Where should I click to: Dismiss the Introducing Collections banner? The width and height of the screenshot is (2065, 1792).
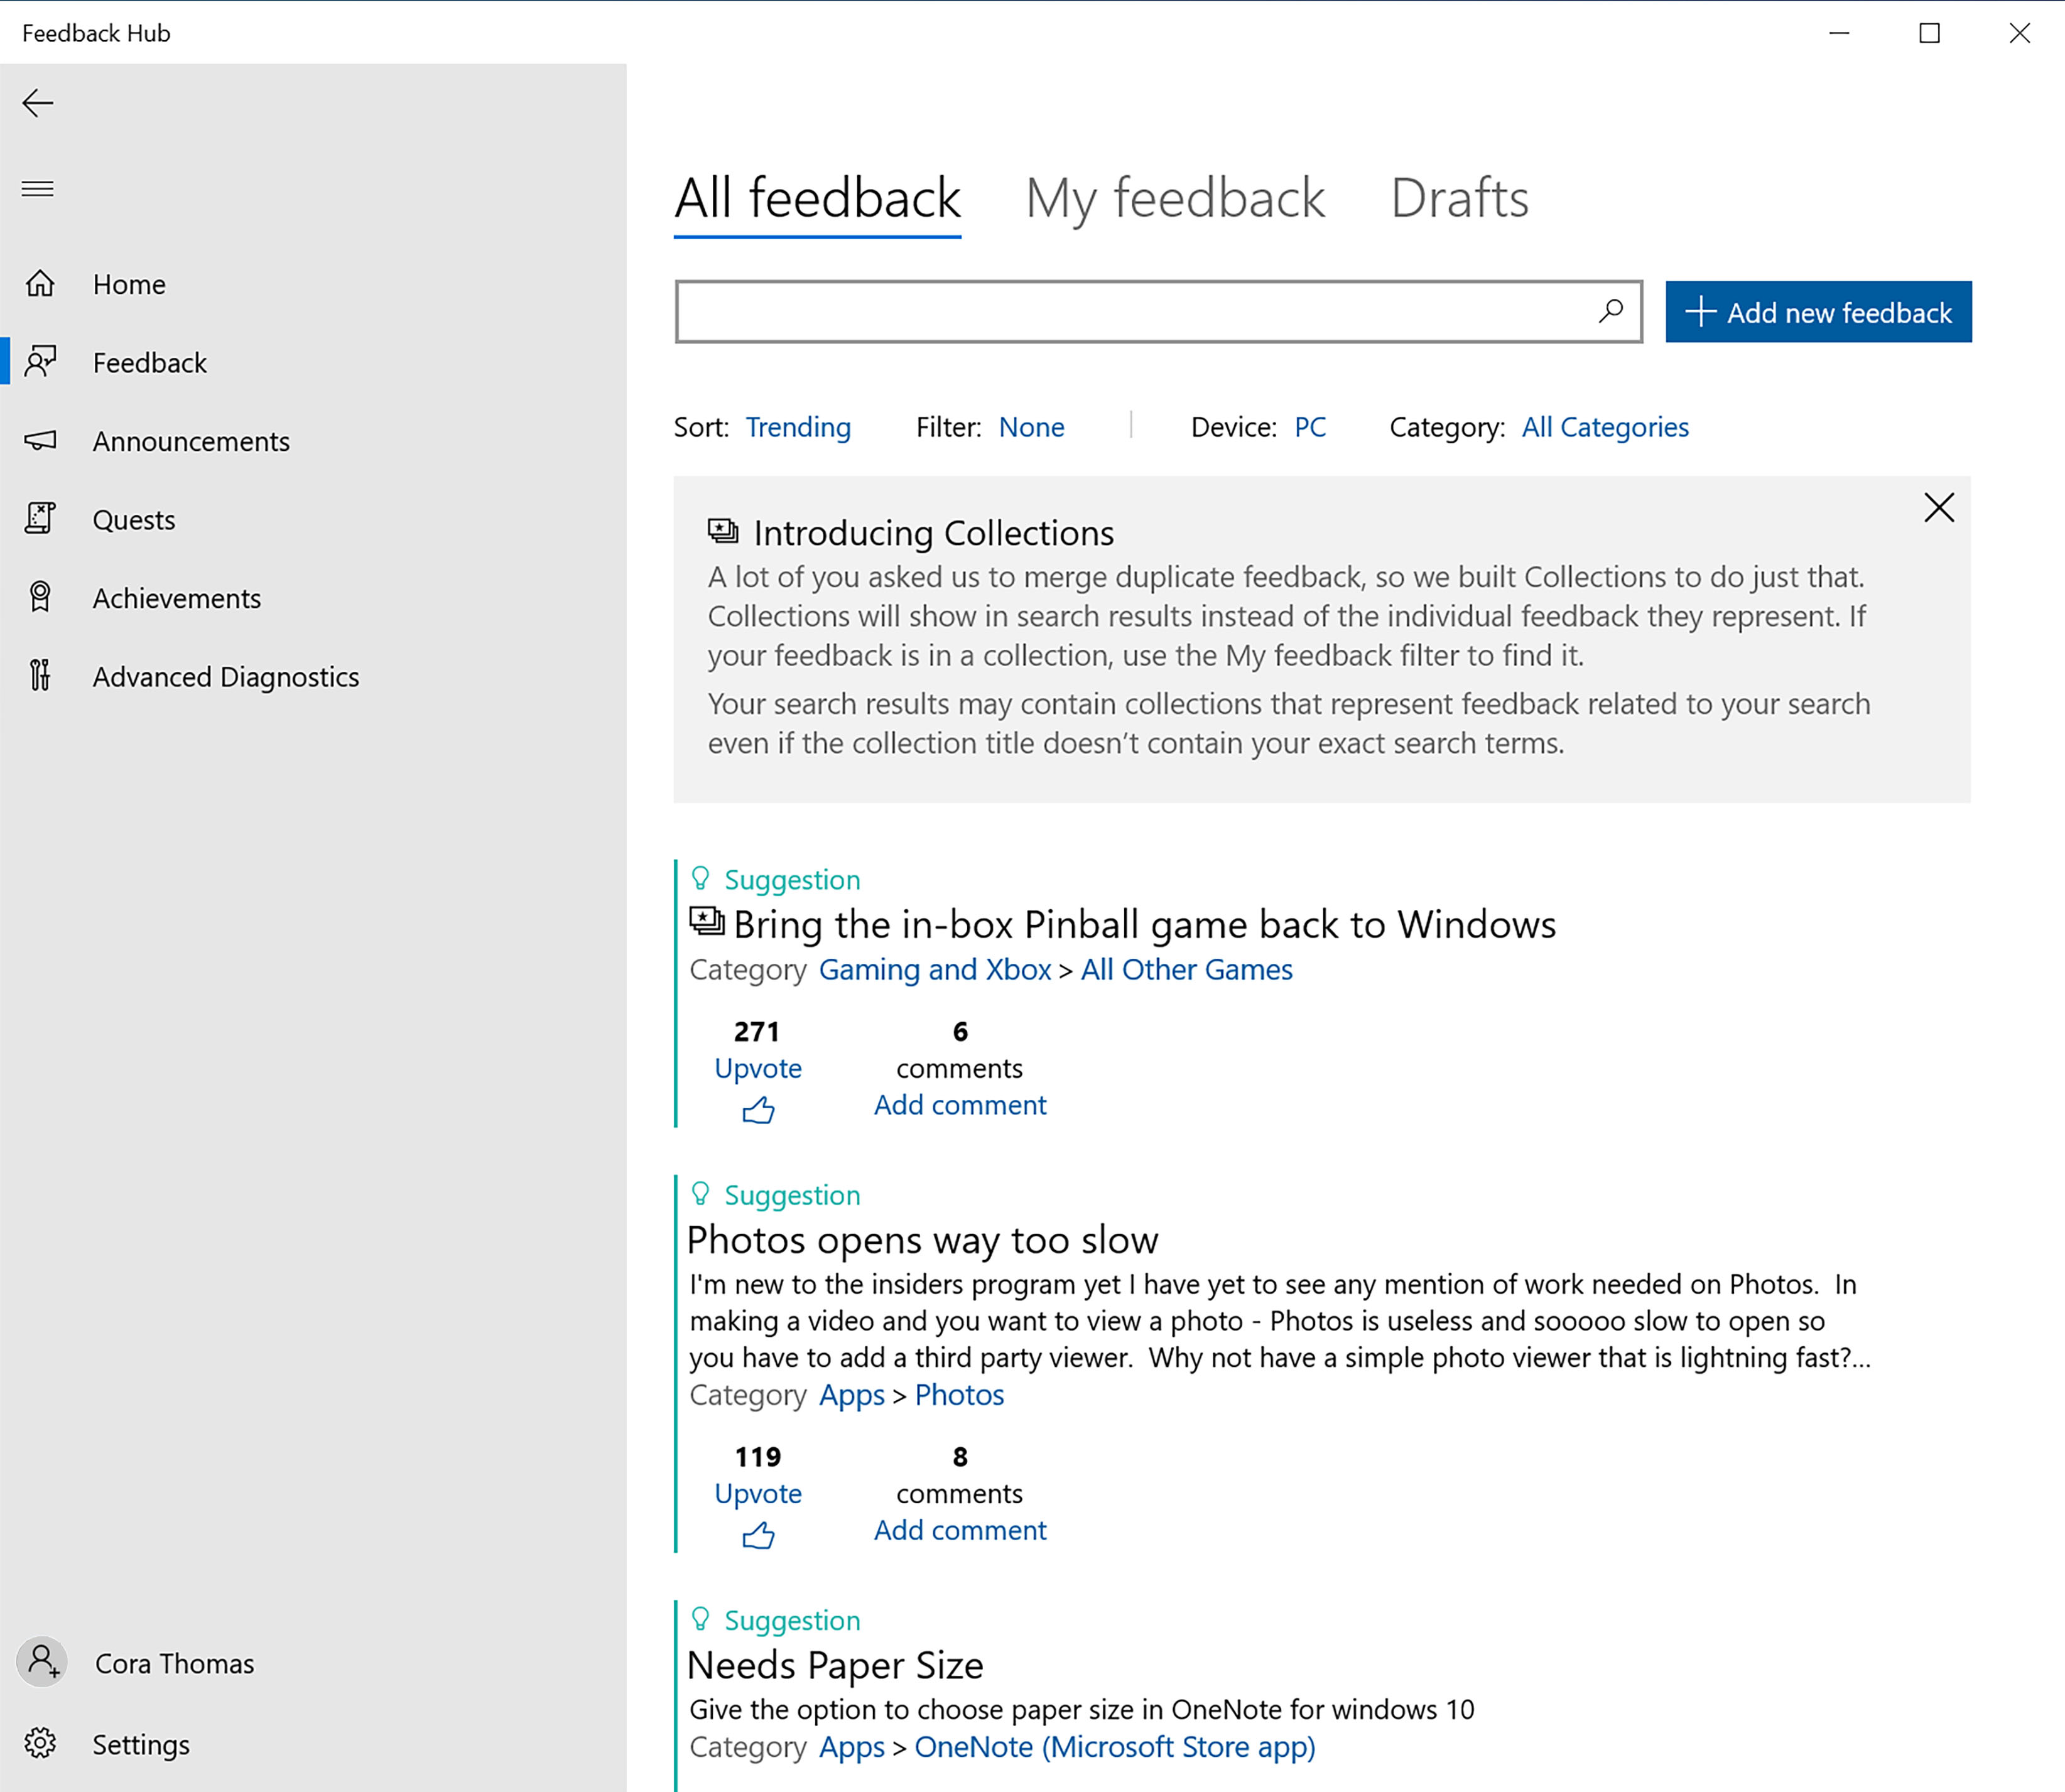click(1939, 507)
